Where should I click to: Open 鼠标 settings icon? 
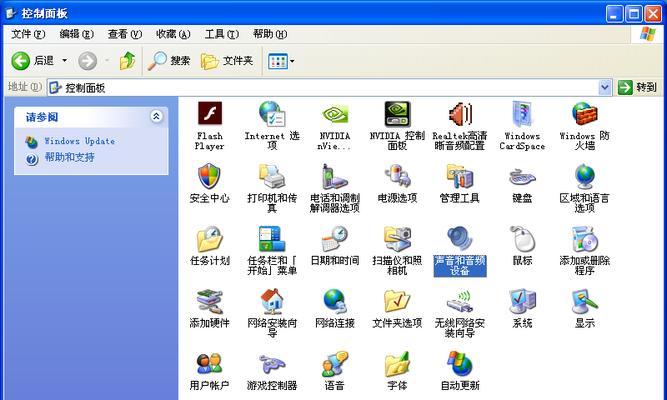point(522,238)
